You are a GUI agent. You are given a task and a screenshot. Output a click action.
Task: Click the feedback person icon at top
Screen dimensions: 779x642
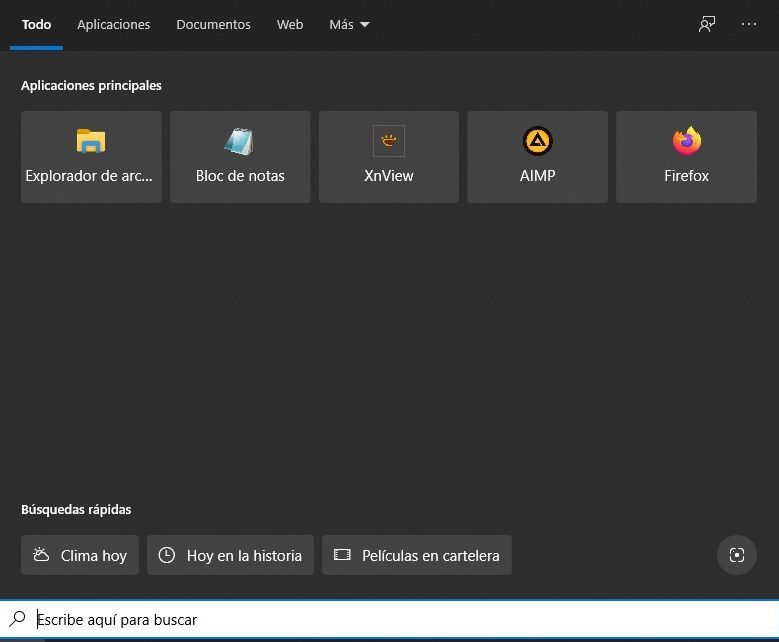(706, 24)
